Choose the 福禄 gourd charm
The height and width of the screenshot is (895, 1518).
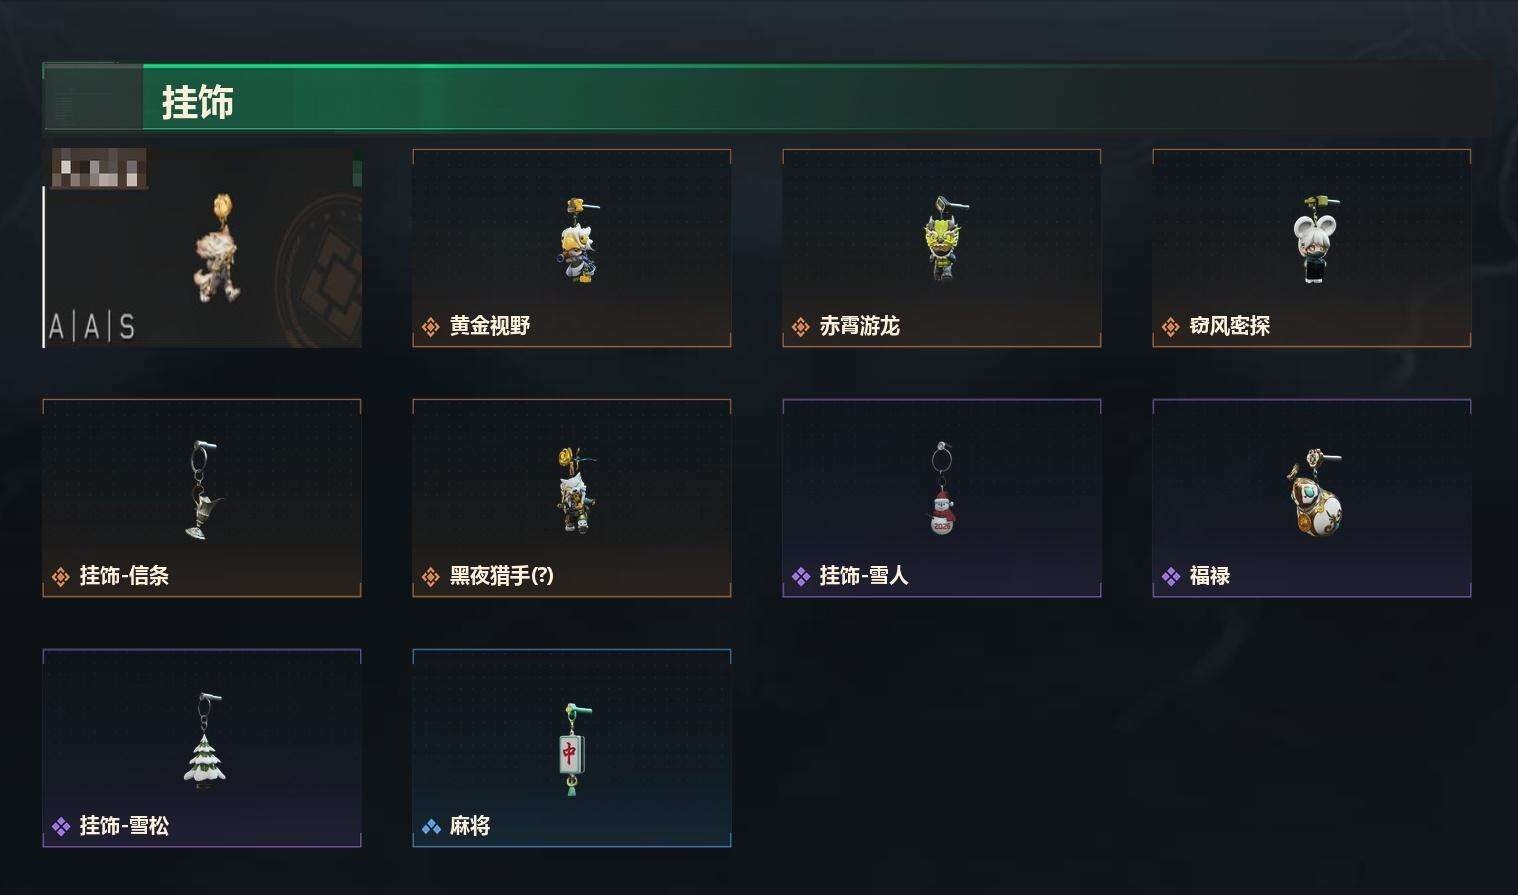[x=1311, y=498]
